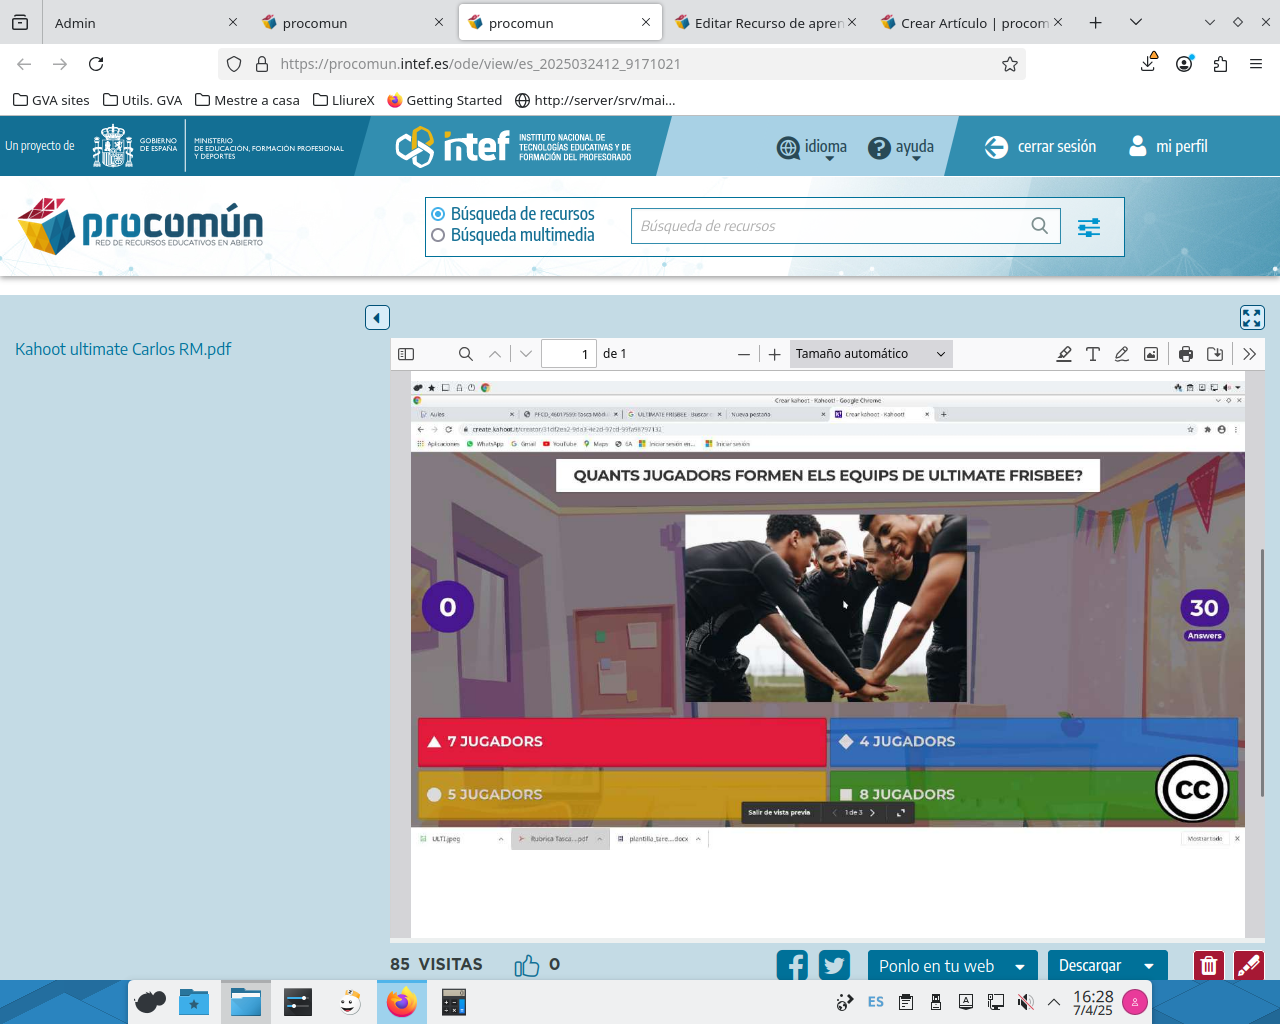Click cerrar sesión to log out

[x=1041, y=147]
